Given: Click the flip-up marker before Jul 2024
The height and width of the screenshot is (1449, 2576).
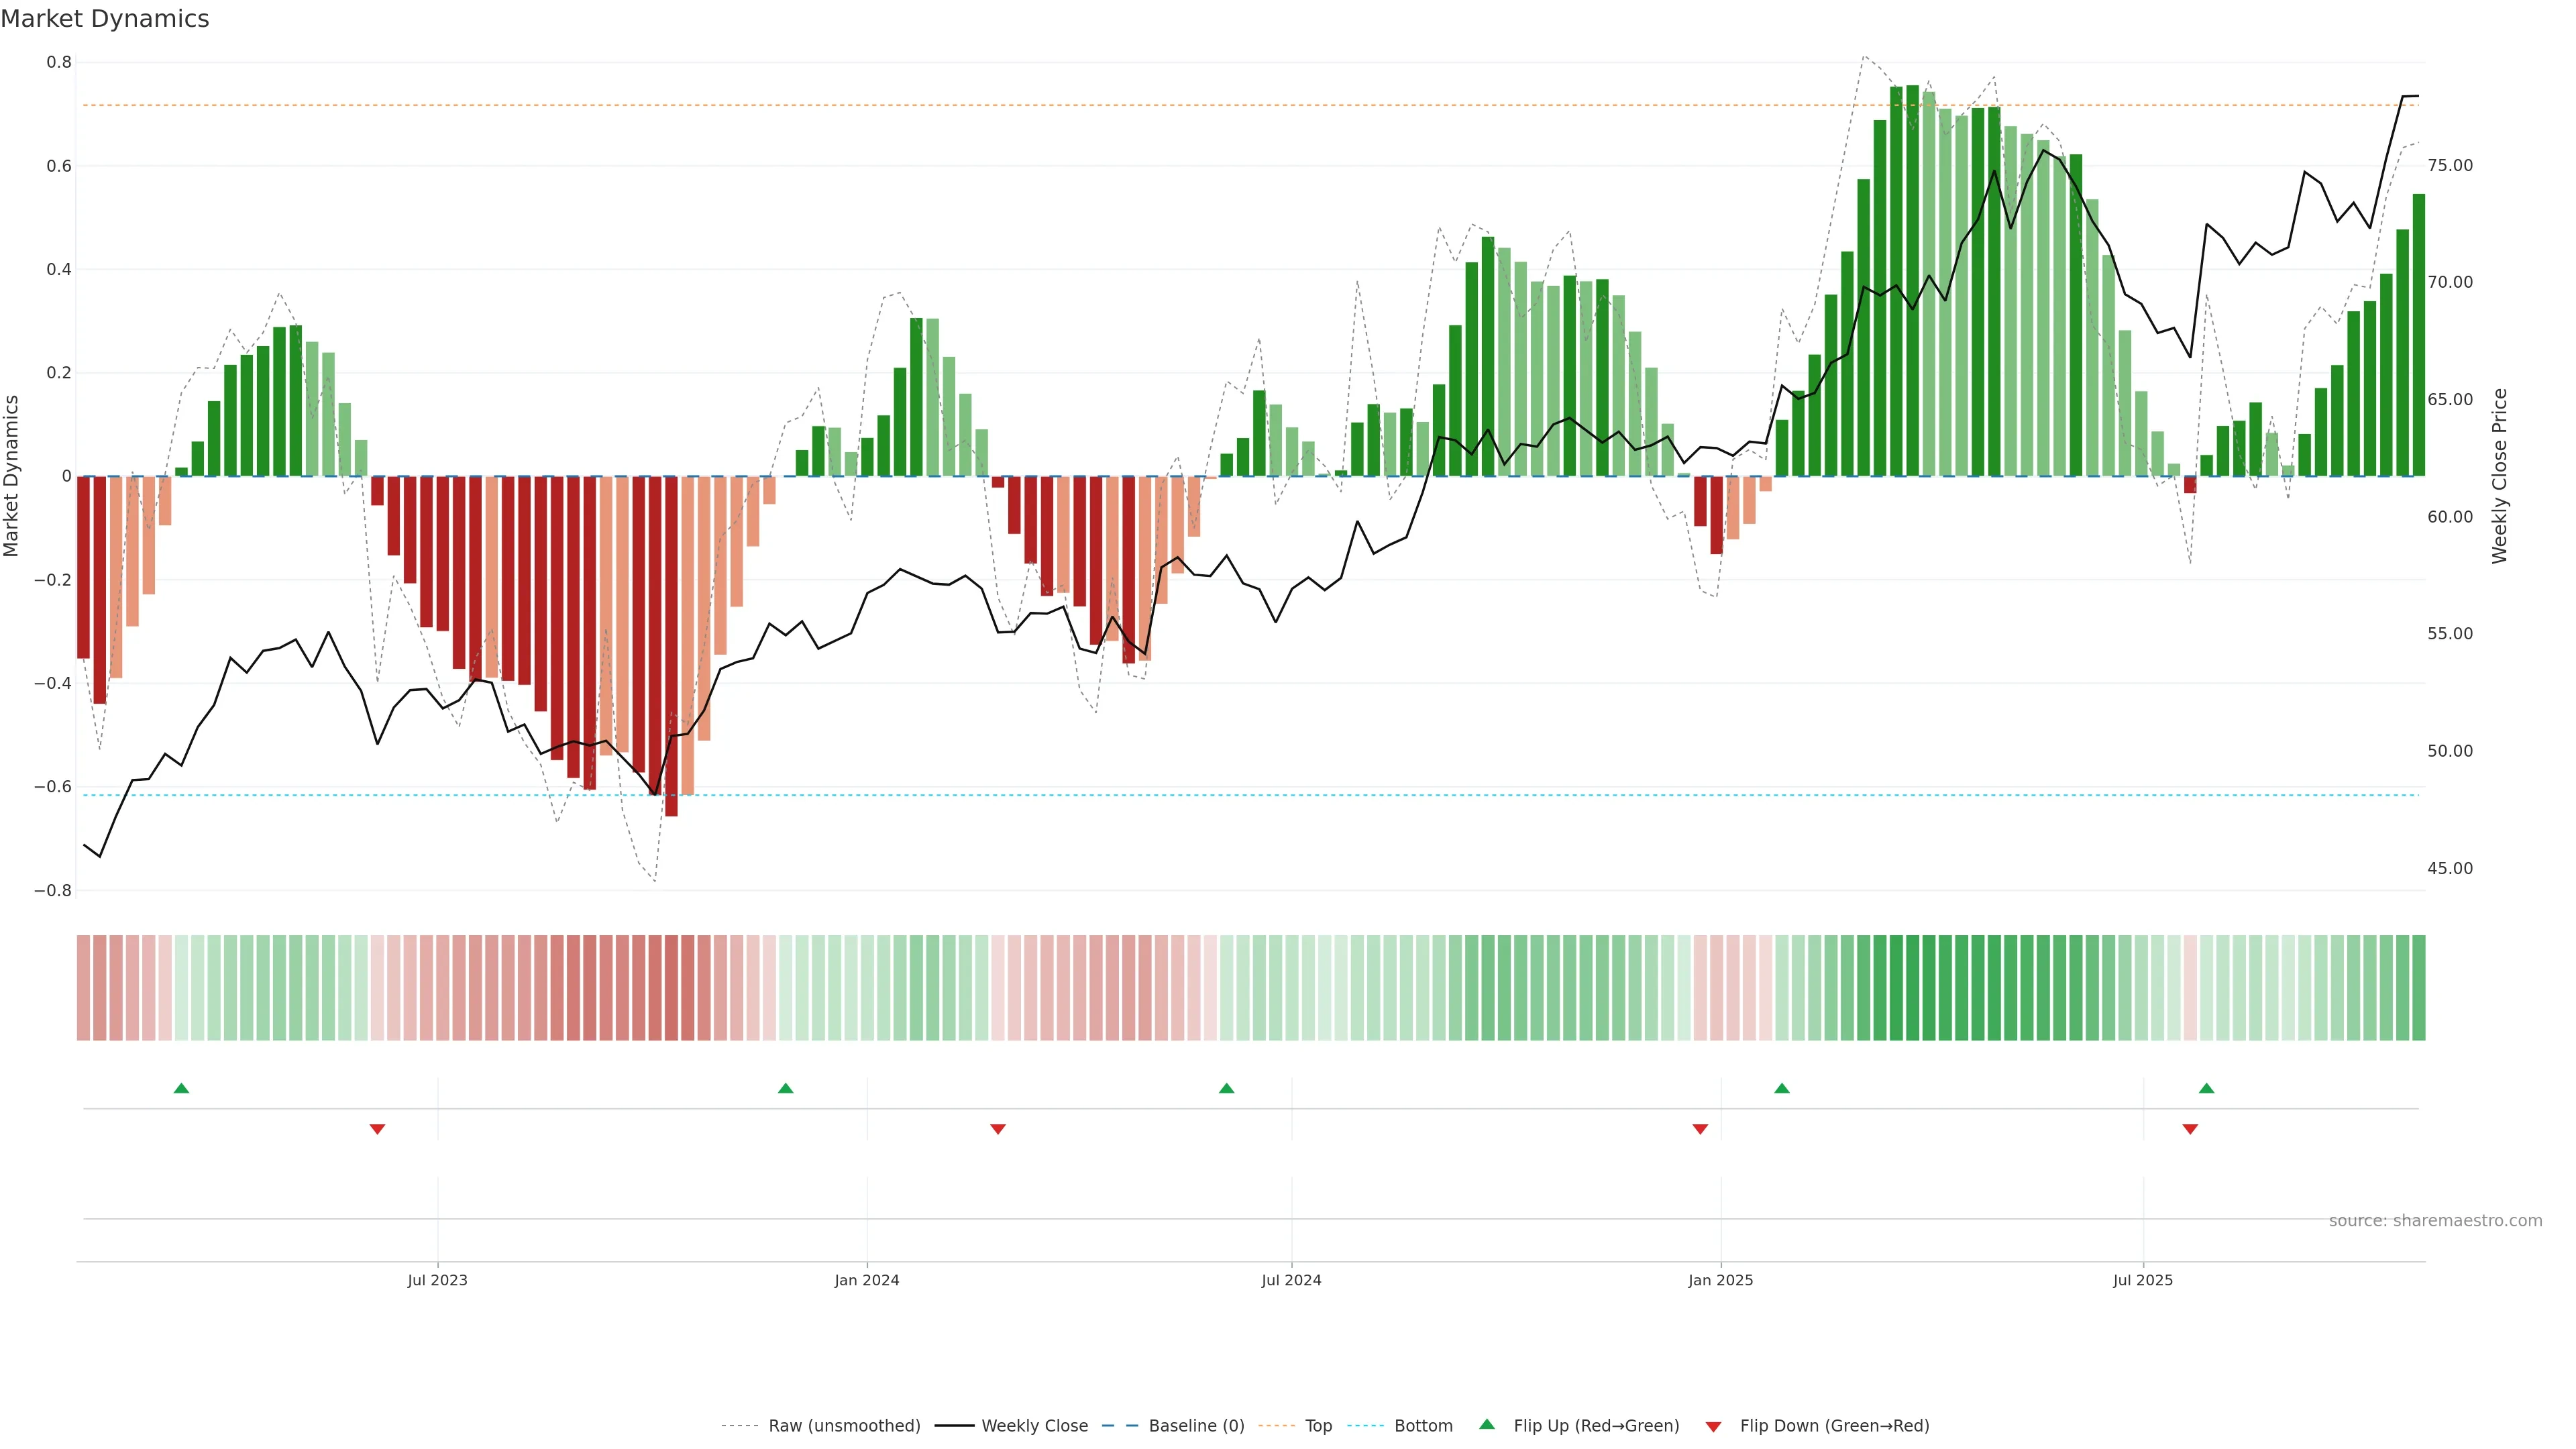Looking at the screenshot, I should 1226,1088.
